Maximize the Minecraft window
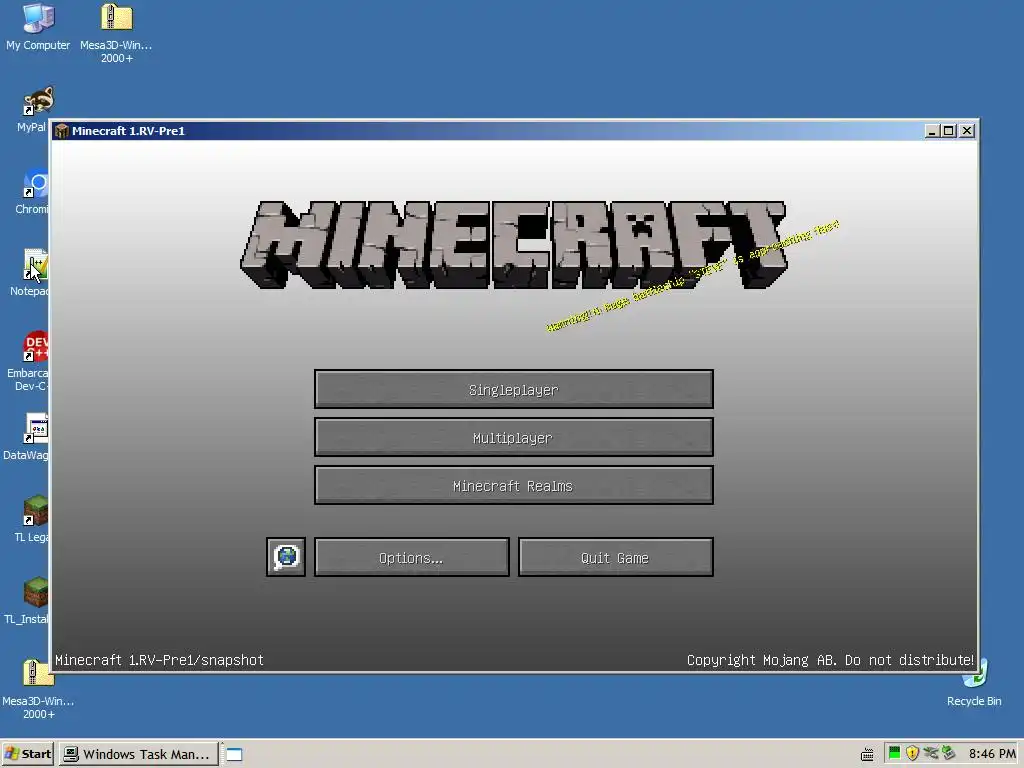The height and width of the screenshot is (768, 1024). (x=948, y=131)
